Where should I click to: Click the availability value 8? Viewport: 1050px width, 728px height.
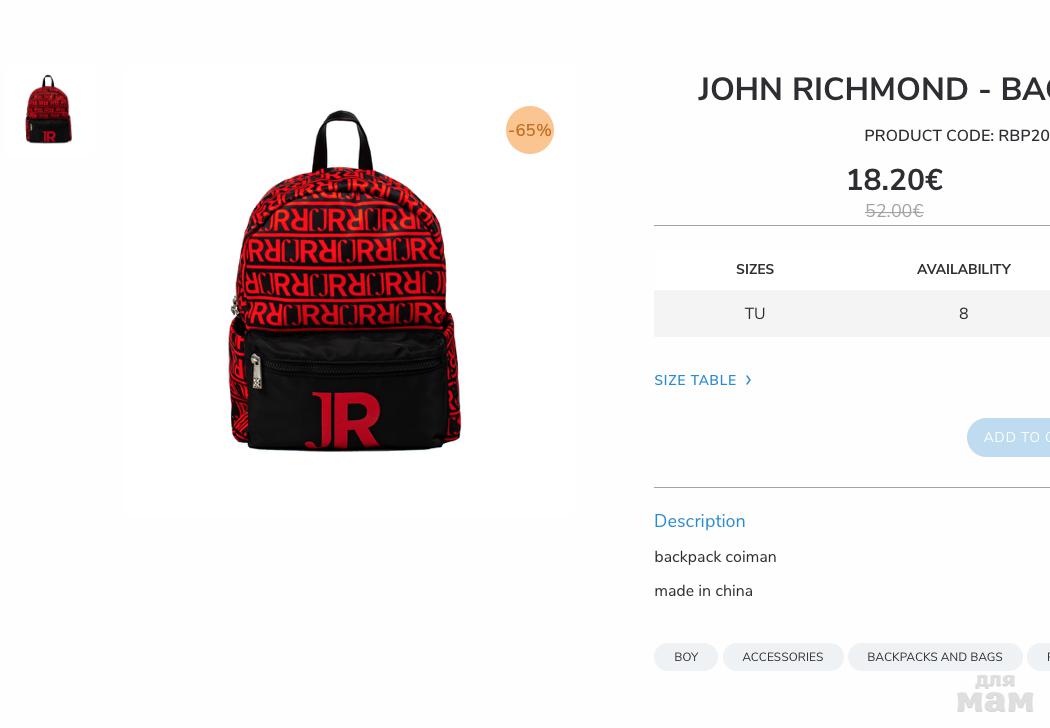click(x=964, y=313)
